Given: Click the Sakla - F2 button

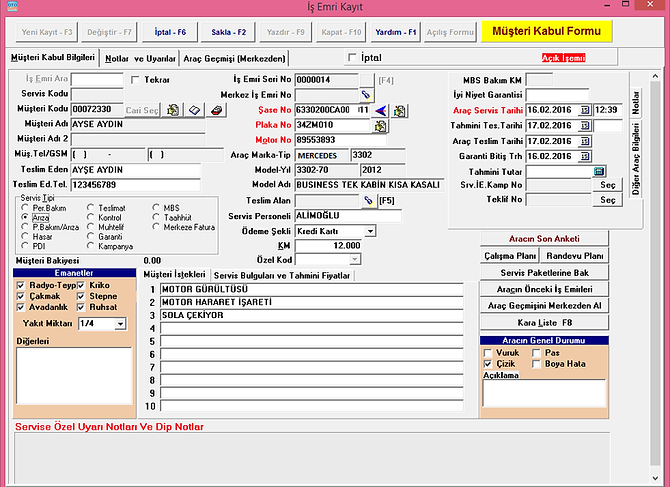Looking at the screenshot, I should tap(229, 32).
